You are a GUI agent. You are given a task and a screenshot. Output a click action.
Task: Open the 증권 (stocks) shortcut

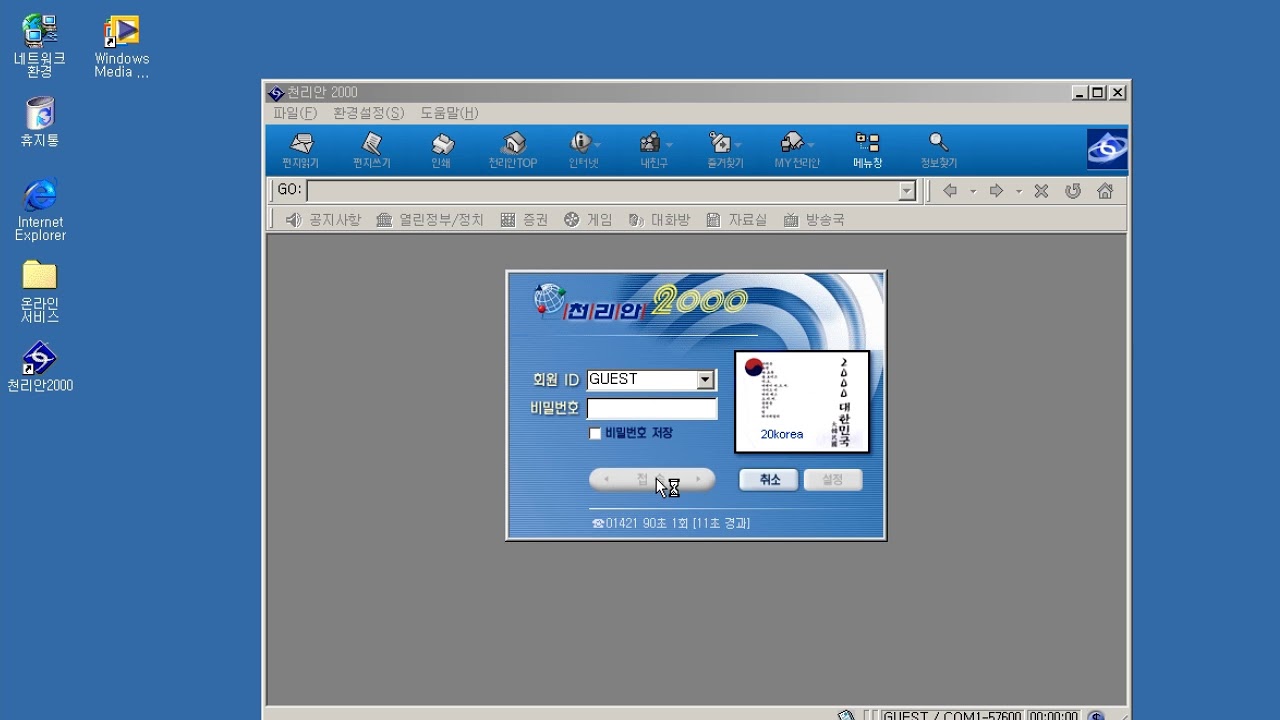pyautogui.click(x=524, y=220)
